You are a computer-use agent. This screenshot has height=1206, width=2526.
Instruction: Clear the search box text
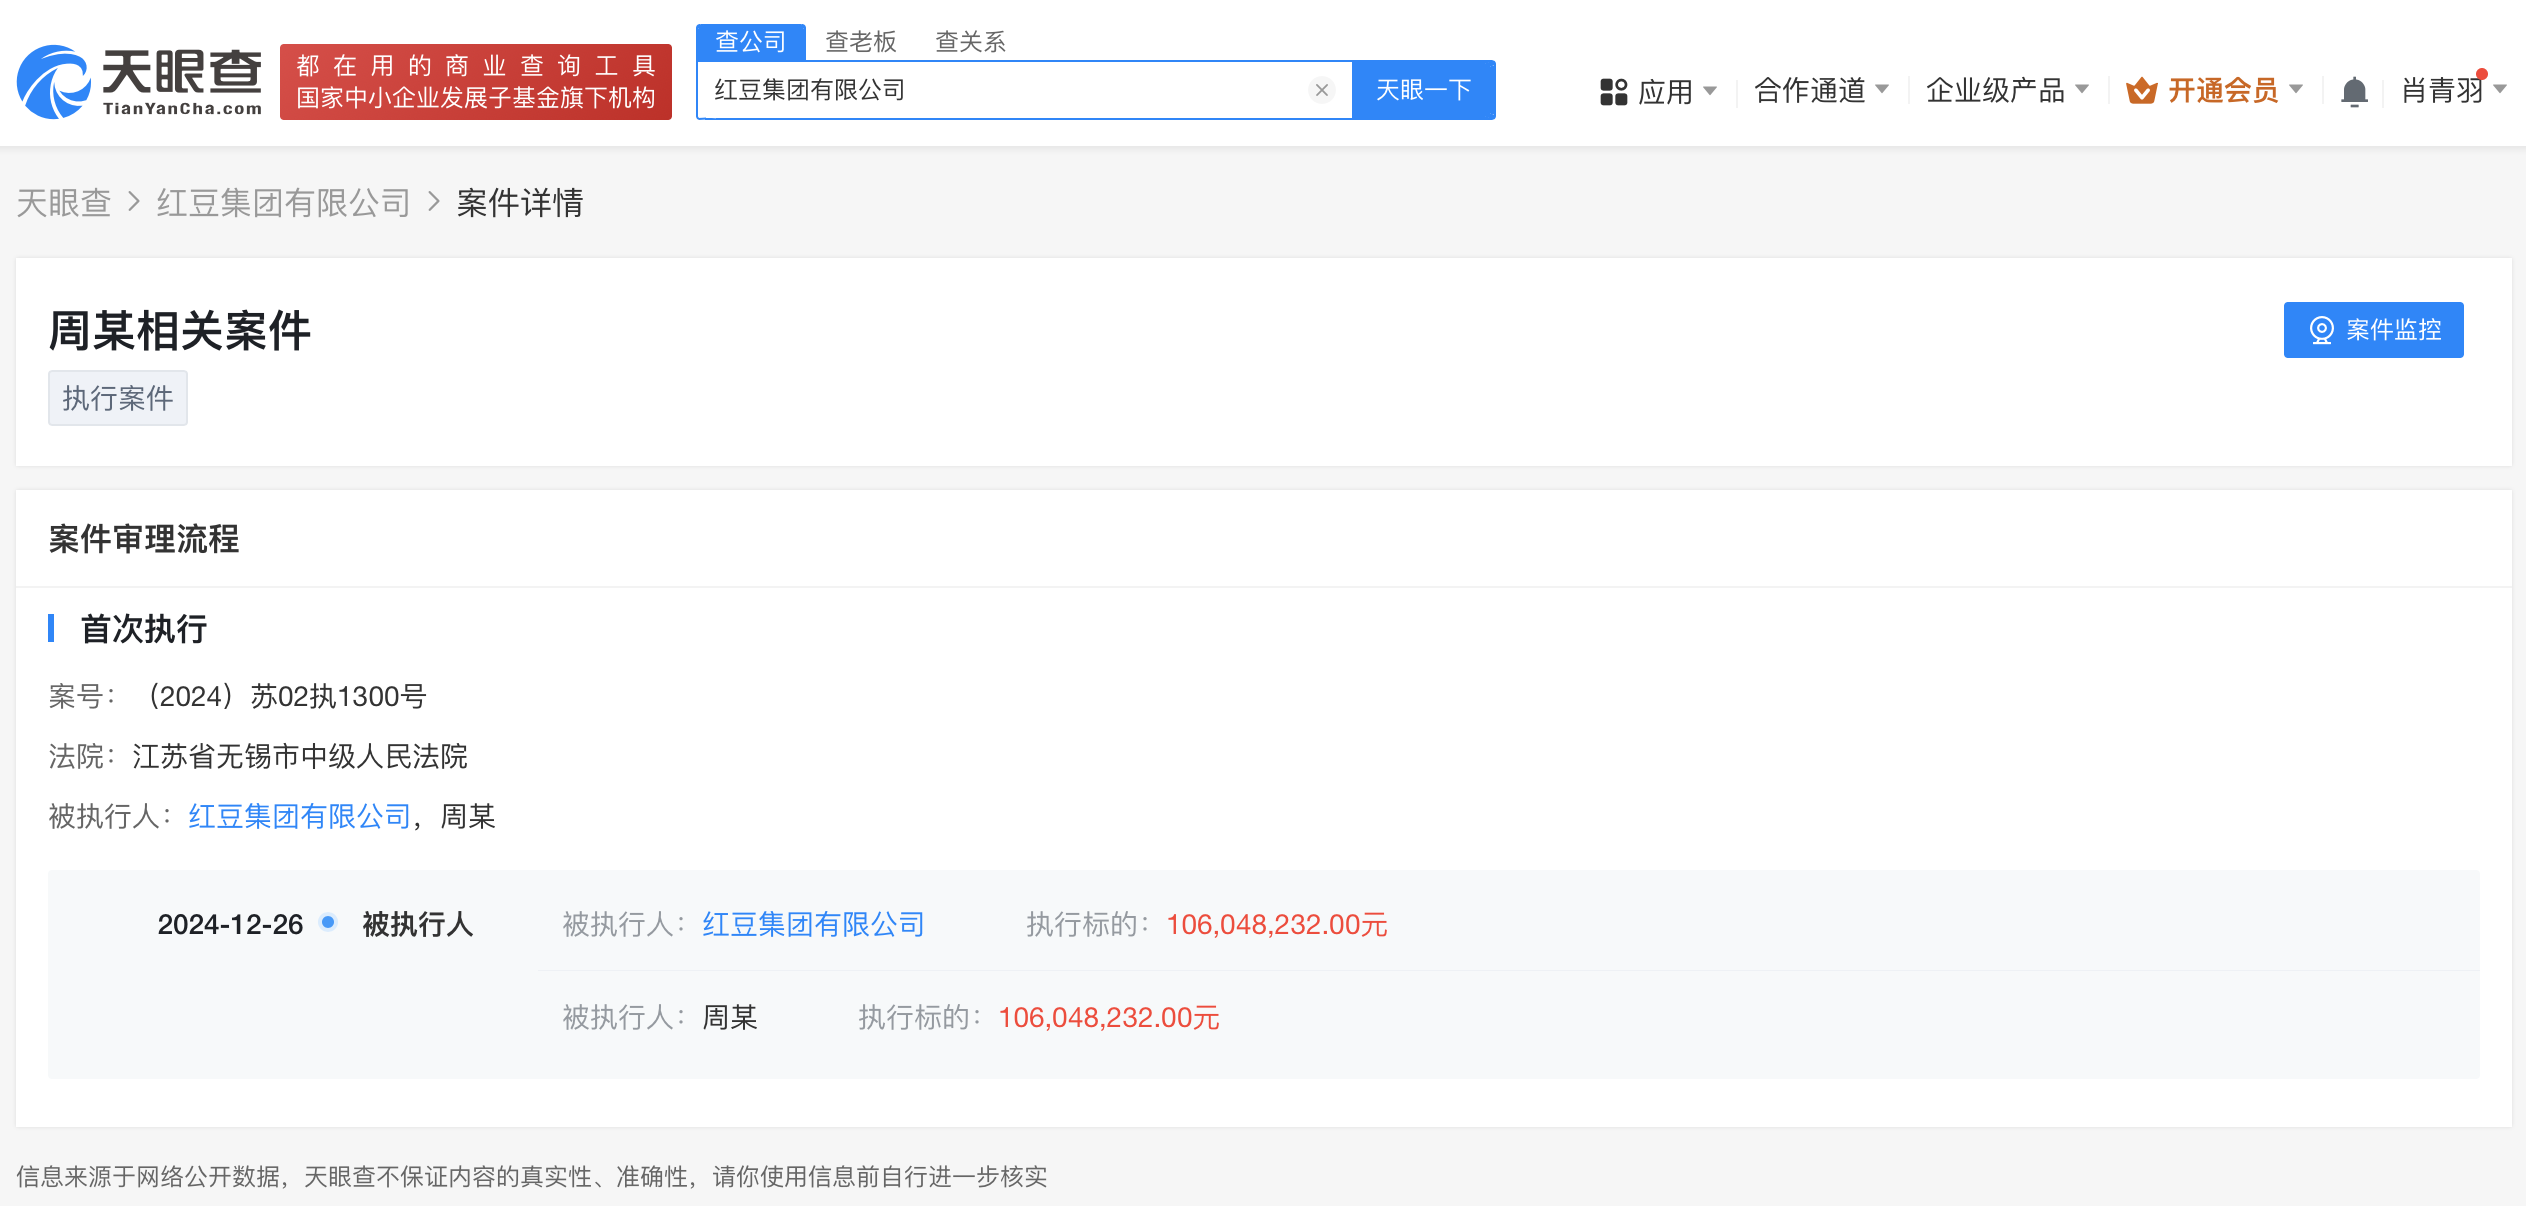pos(1321,90)
